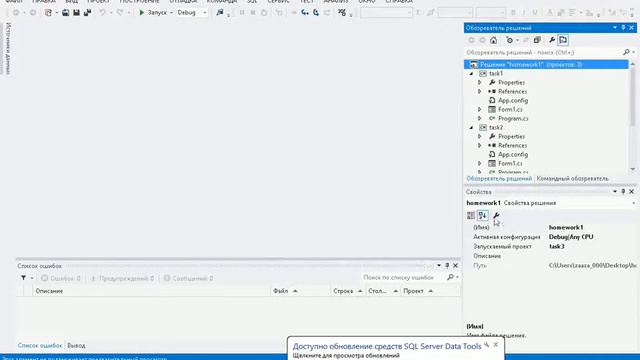Switch to the Вывод tab
Viewport: 640px width, 360px height.
[x=76, y=346]
